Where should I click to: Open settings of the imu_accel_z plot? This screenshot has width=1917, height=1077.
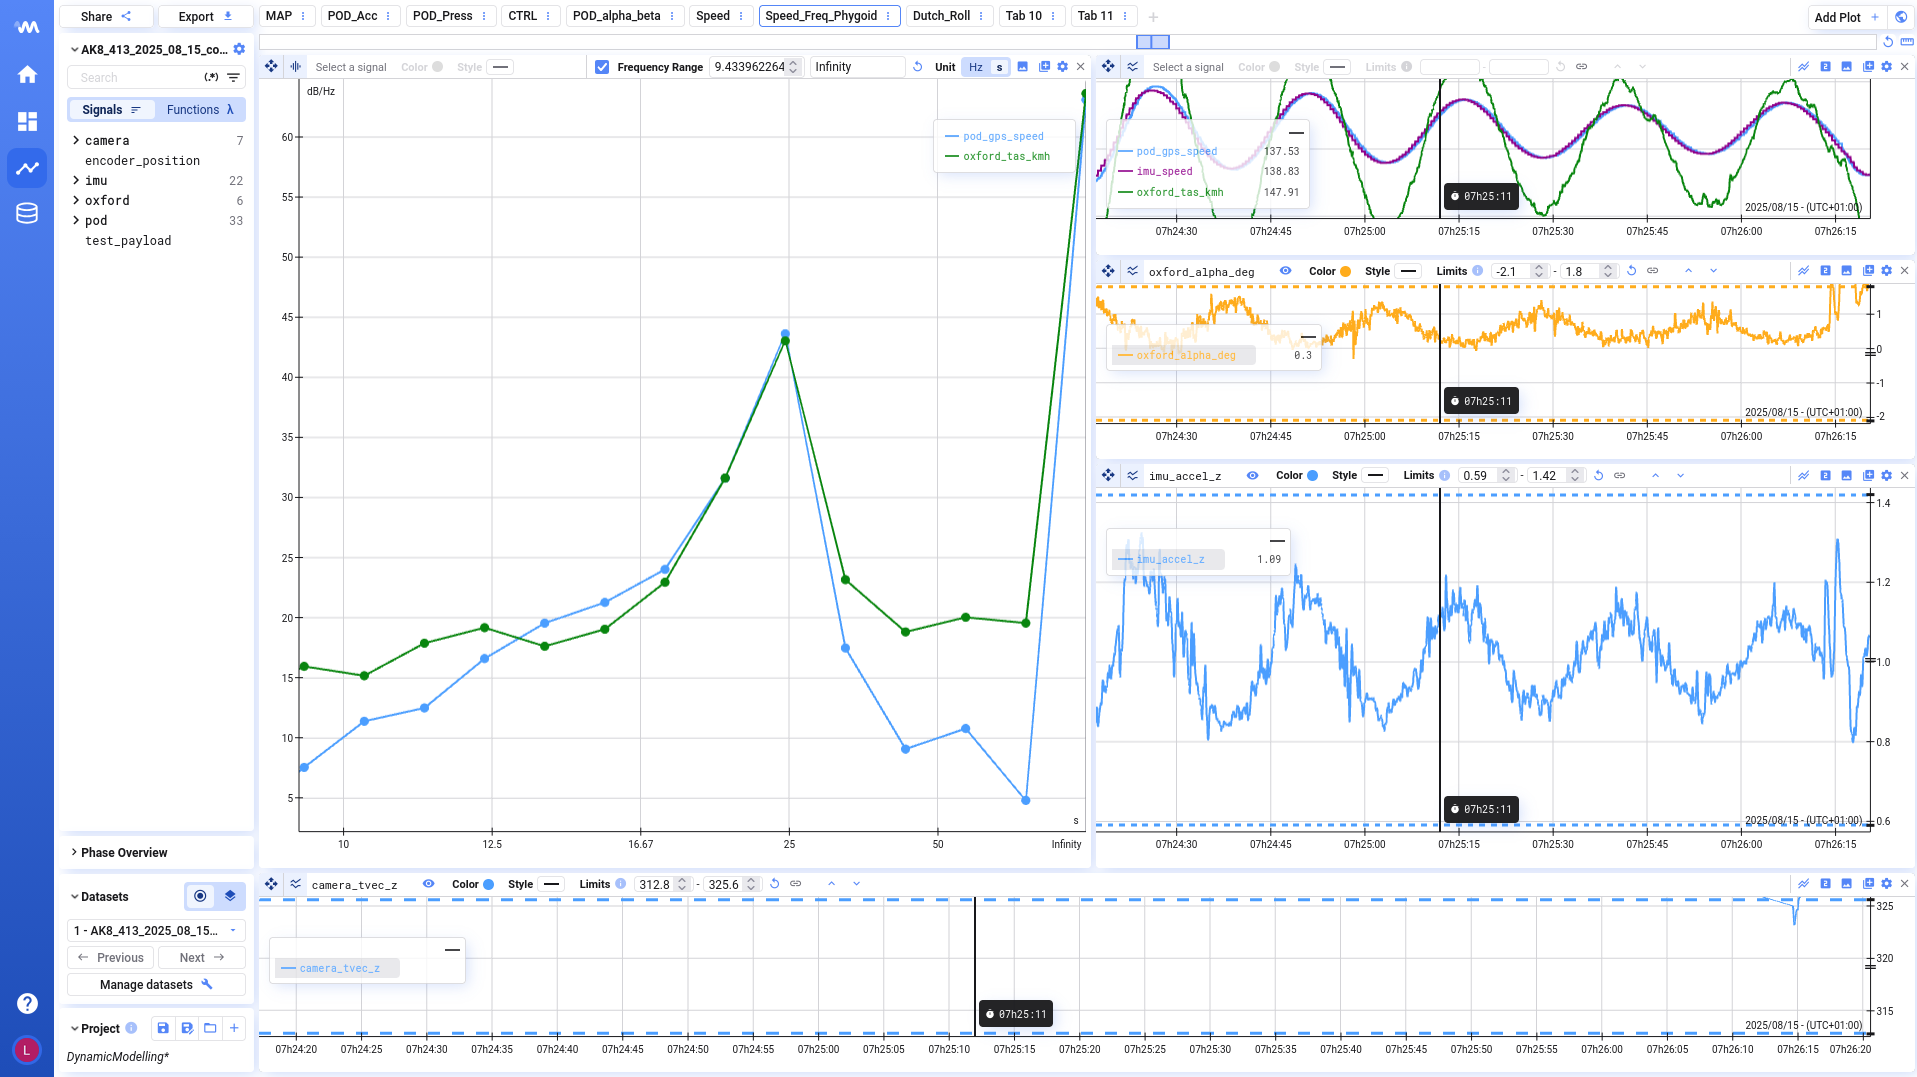pos(1887,476)
